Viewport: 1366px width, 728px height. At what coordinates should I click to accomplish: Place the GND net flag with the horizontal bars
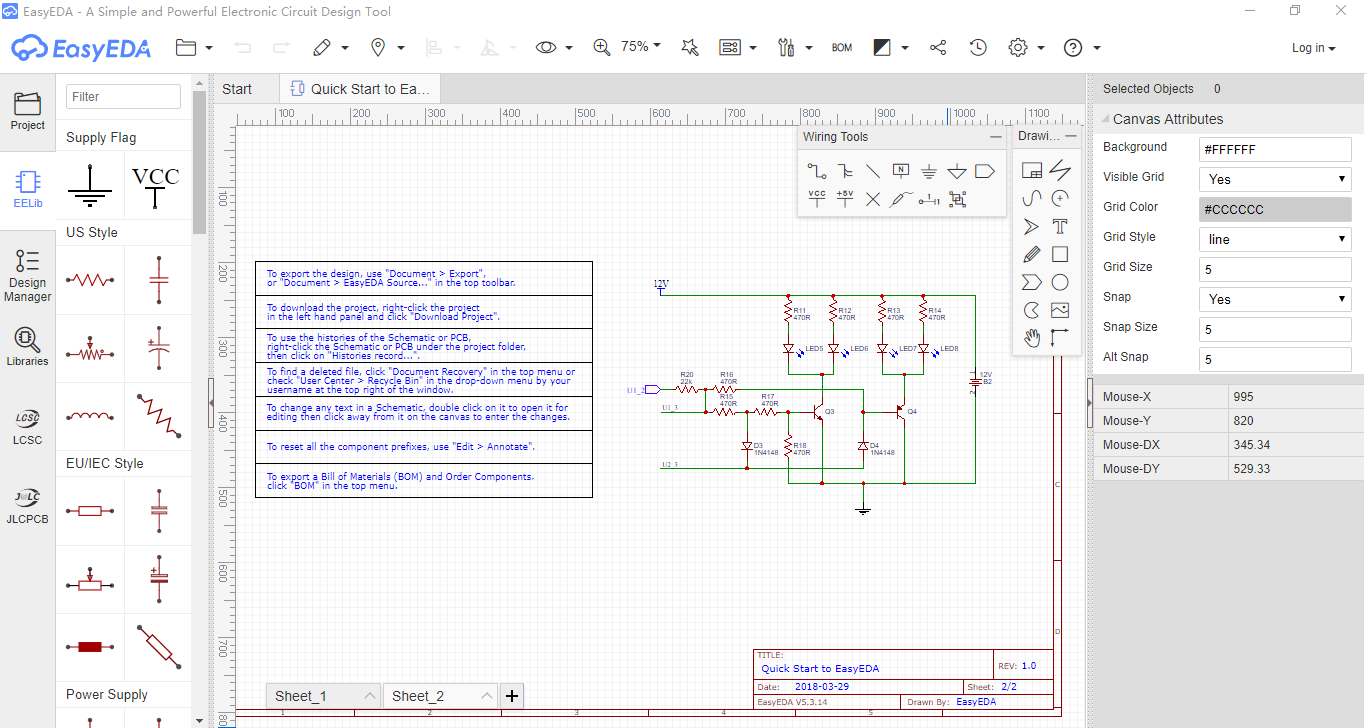[929, 171]
